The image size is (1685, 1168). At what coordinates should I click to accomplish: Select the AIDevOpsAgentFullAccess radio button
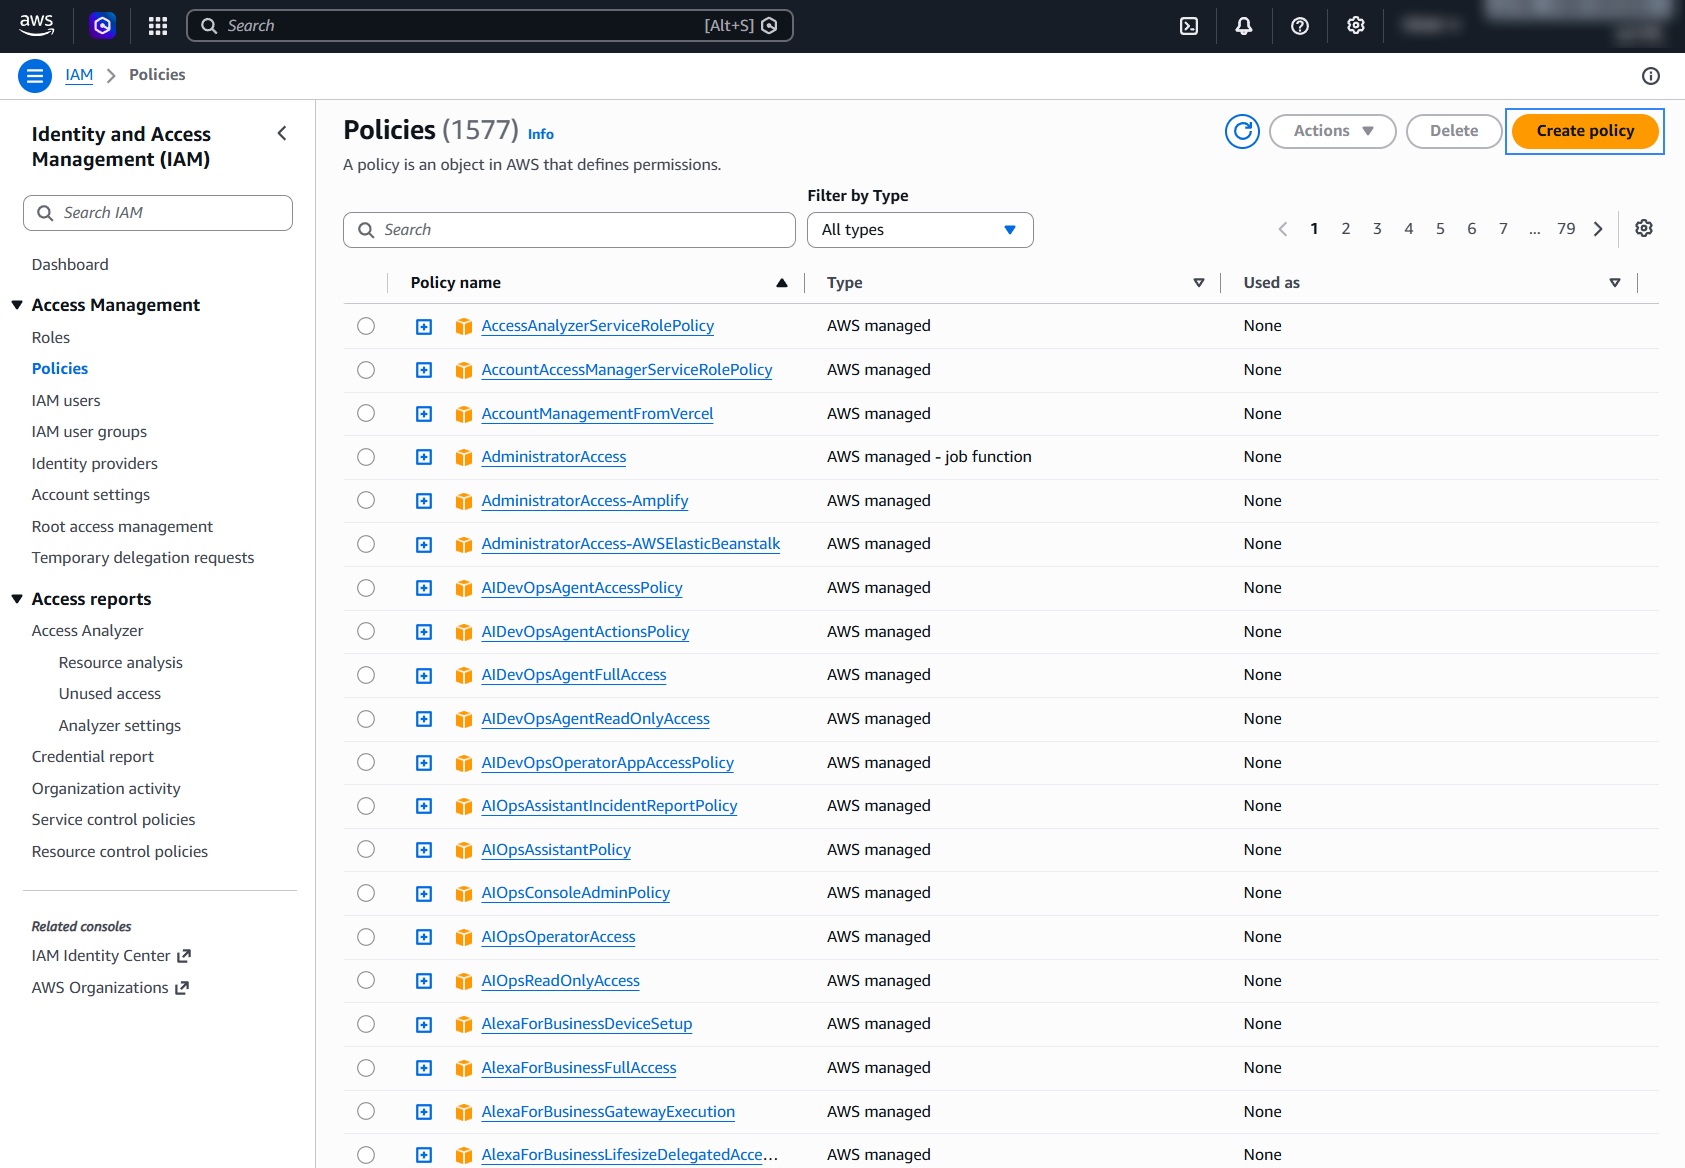coord(366,675)
